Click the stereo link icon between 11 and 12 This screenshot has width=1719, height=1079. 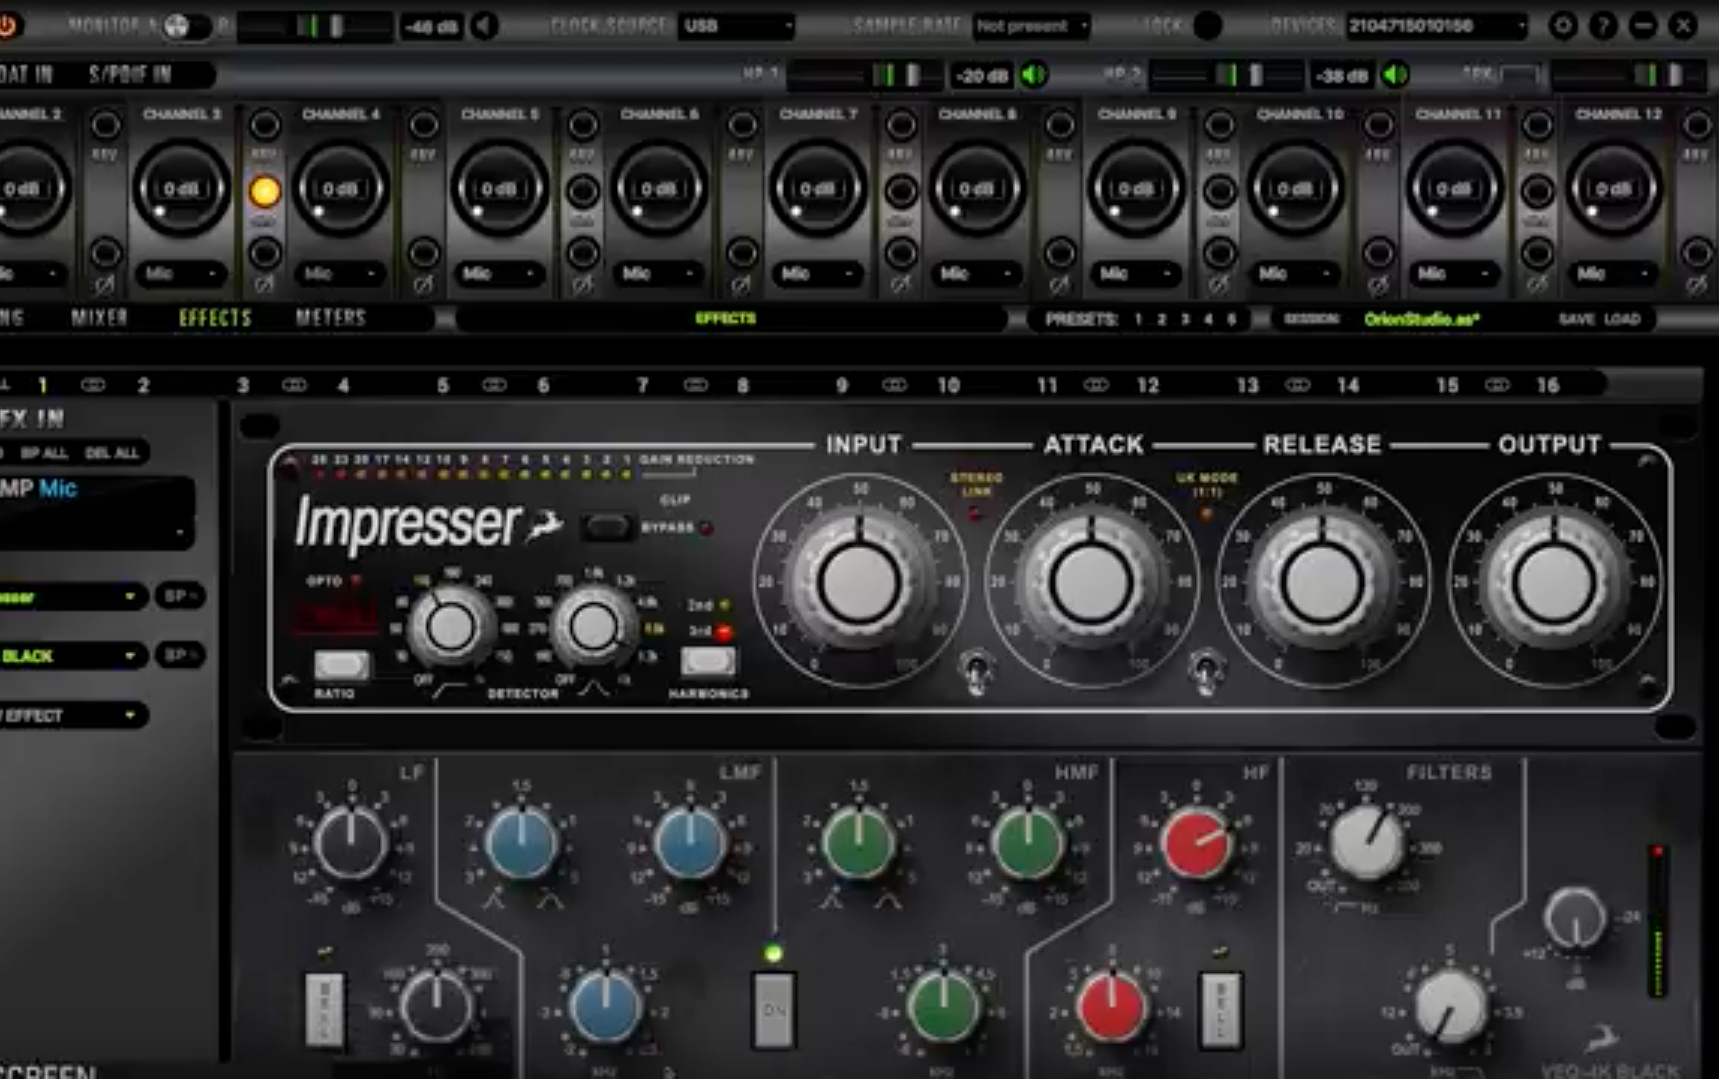[1096, 385]
